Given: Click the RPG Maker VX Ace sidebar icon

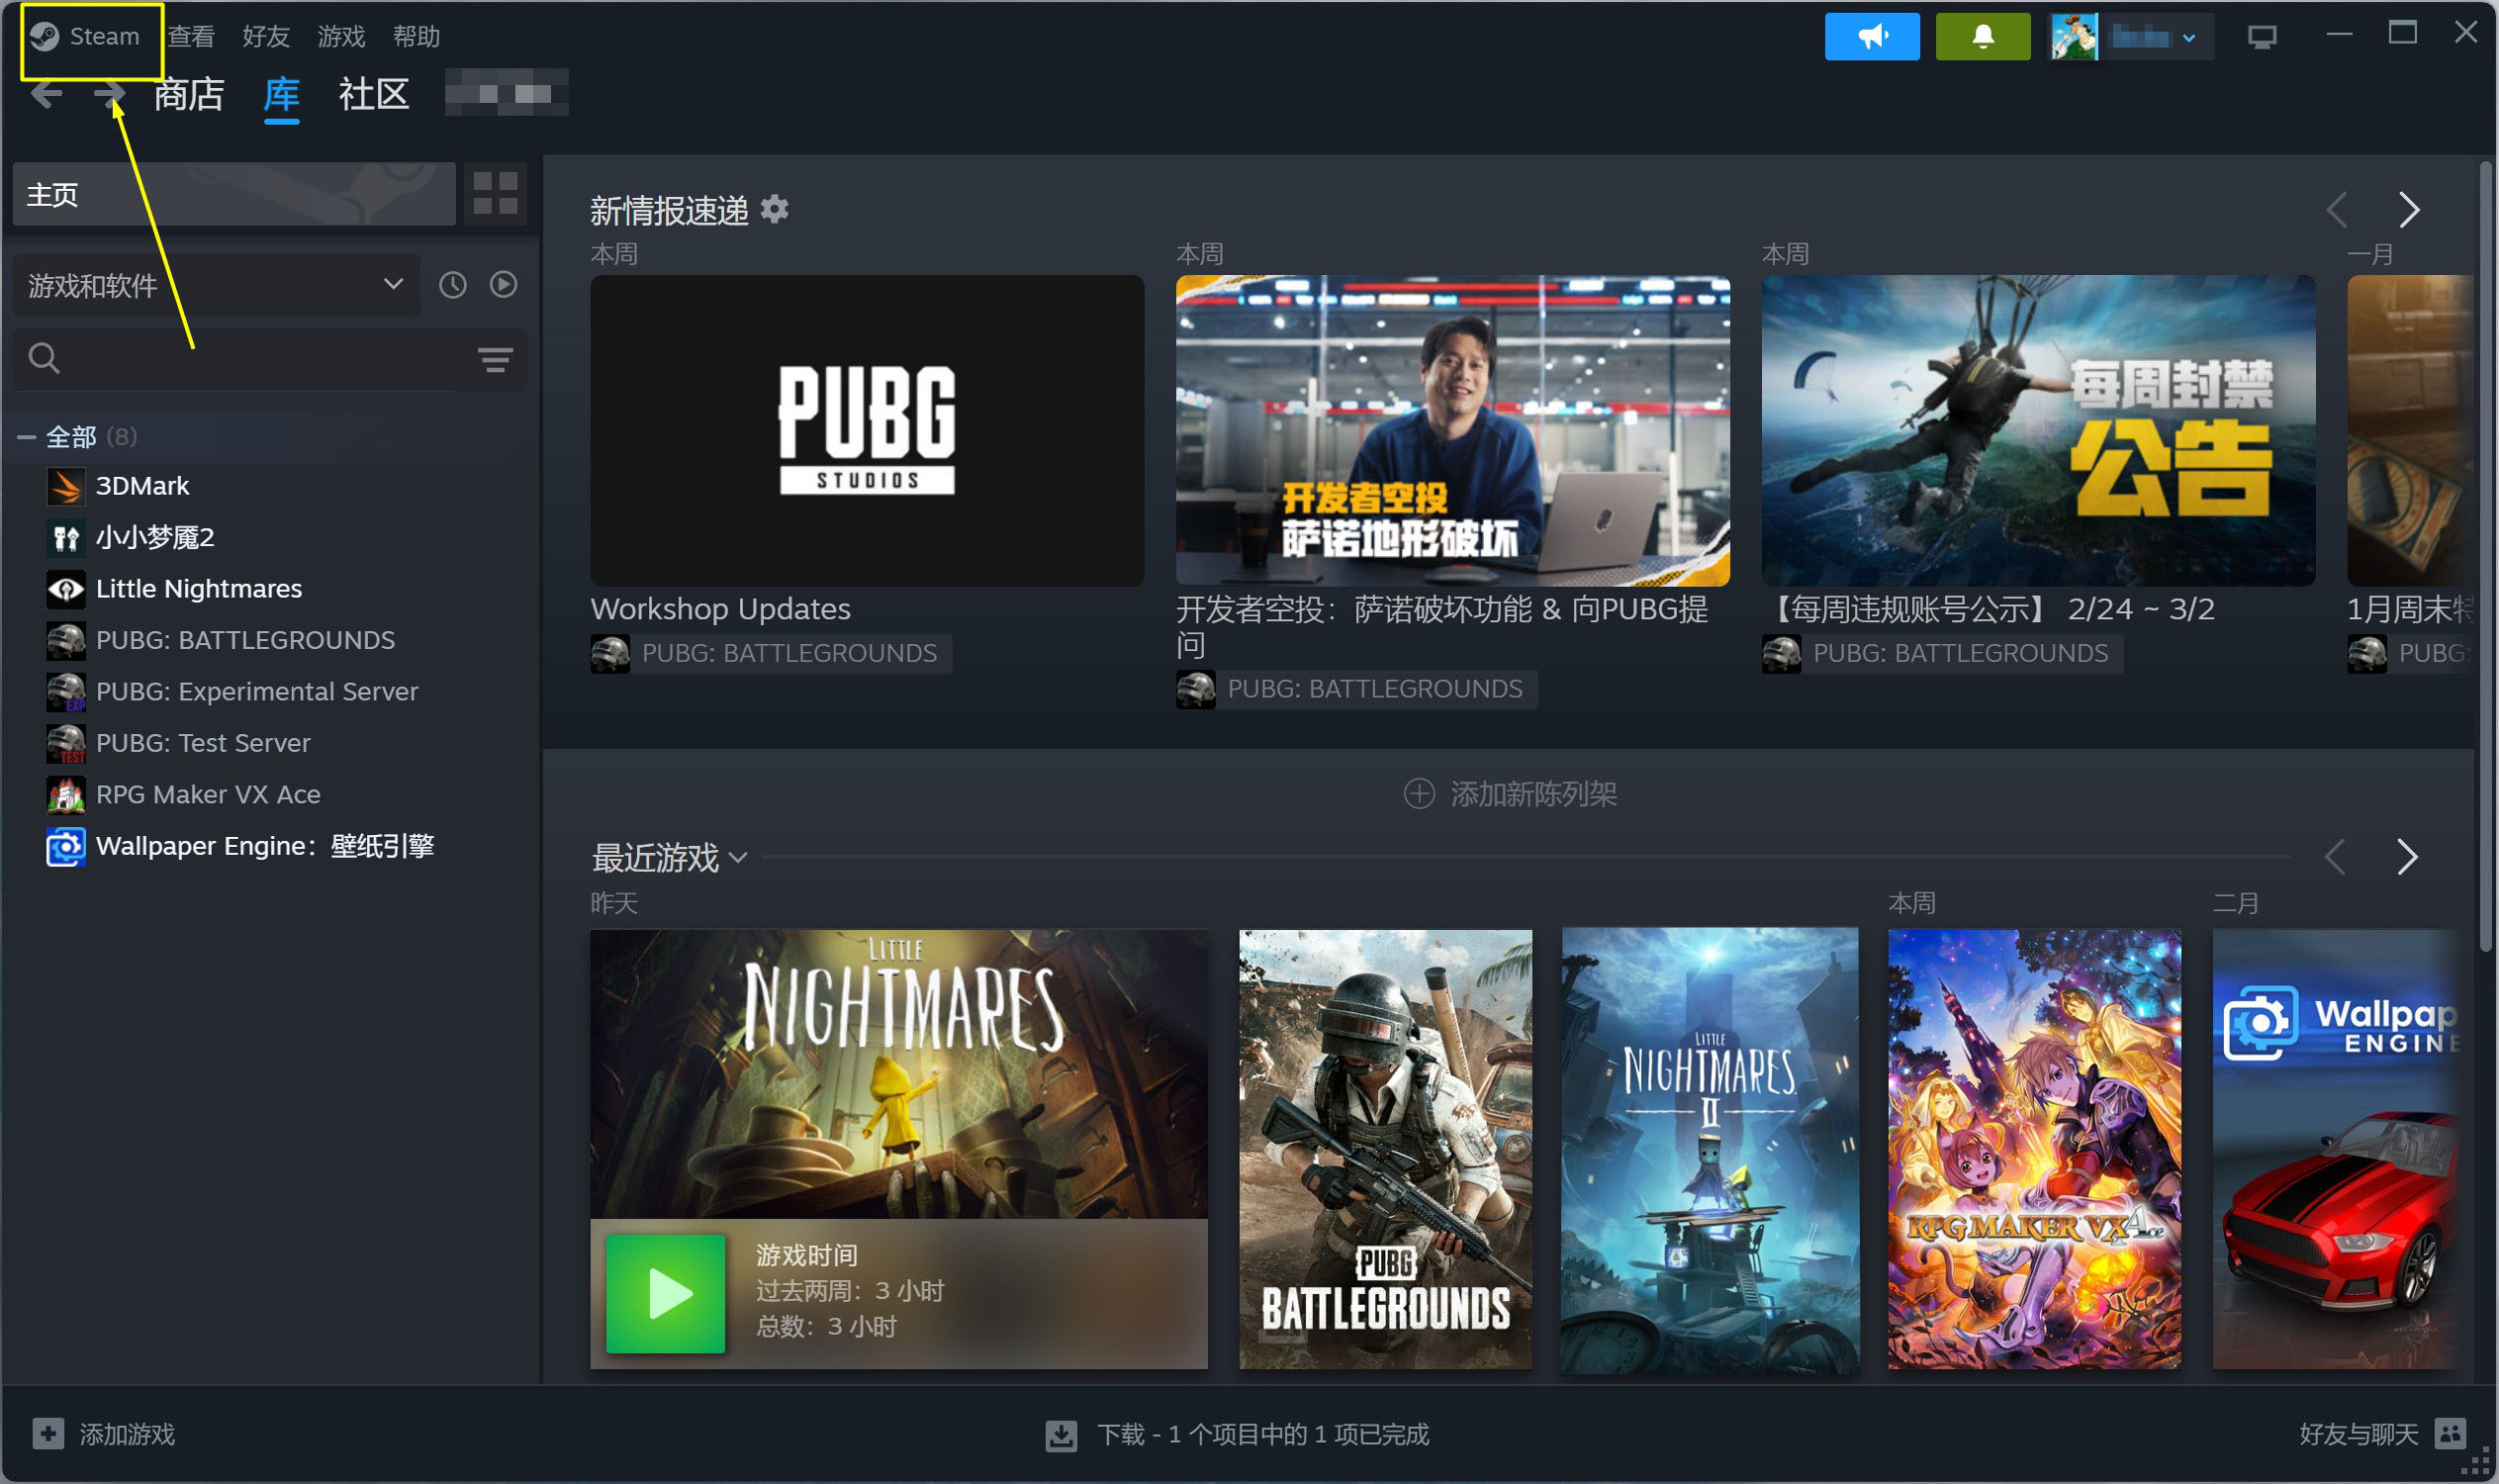Looking at the screenshot, I should click(x=66, y=795).
